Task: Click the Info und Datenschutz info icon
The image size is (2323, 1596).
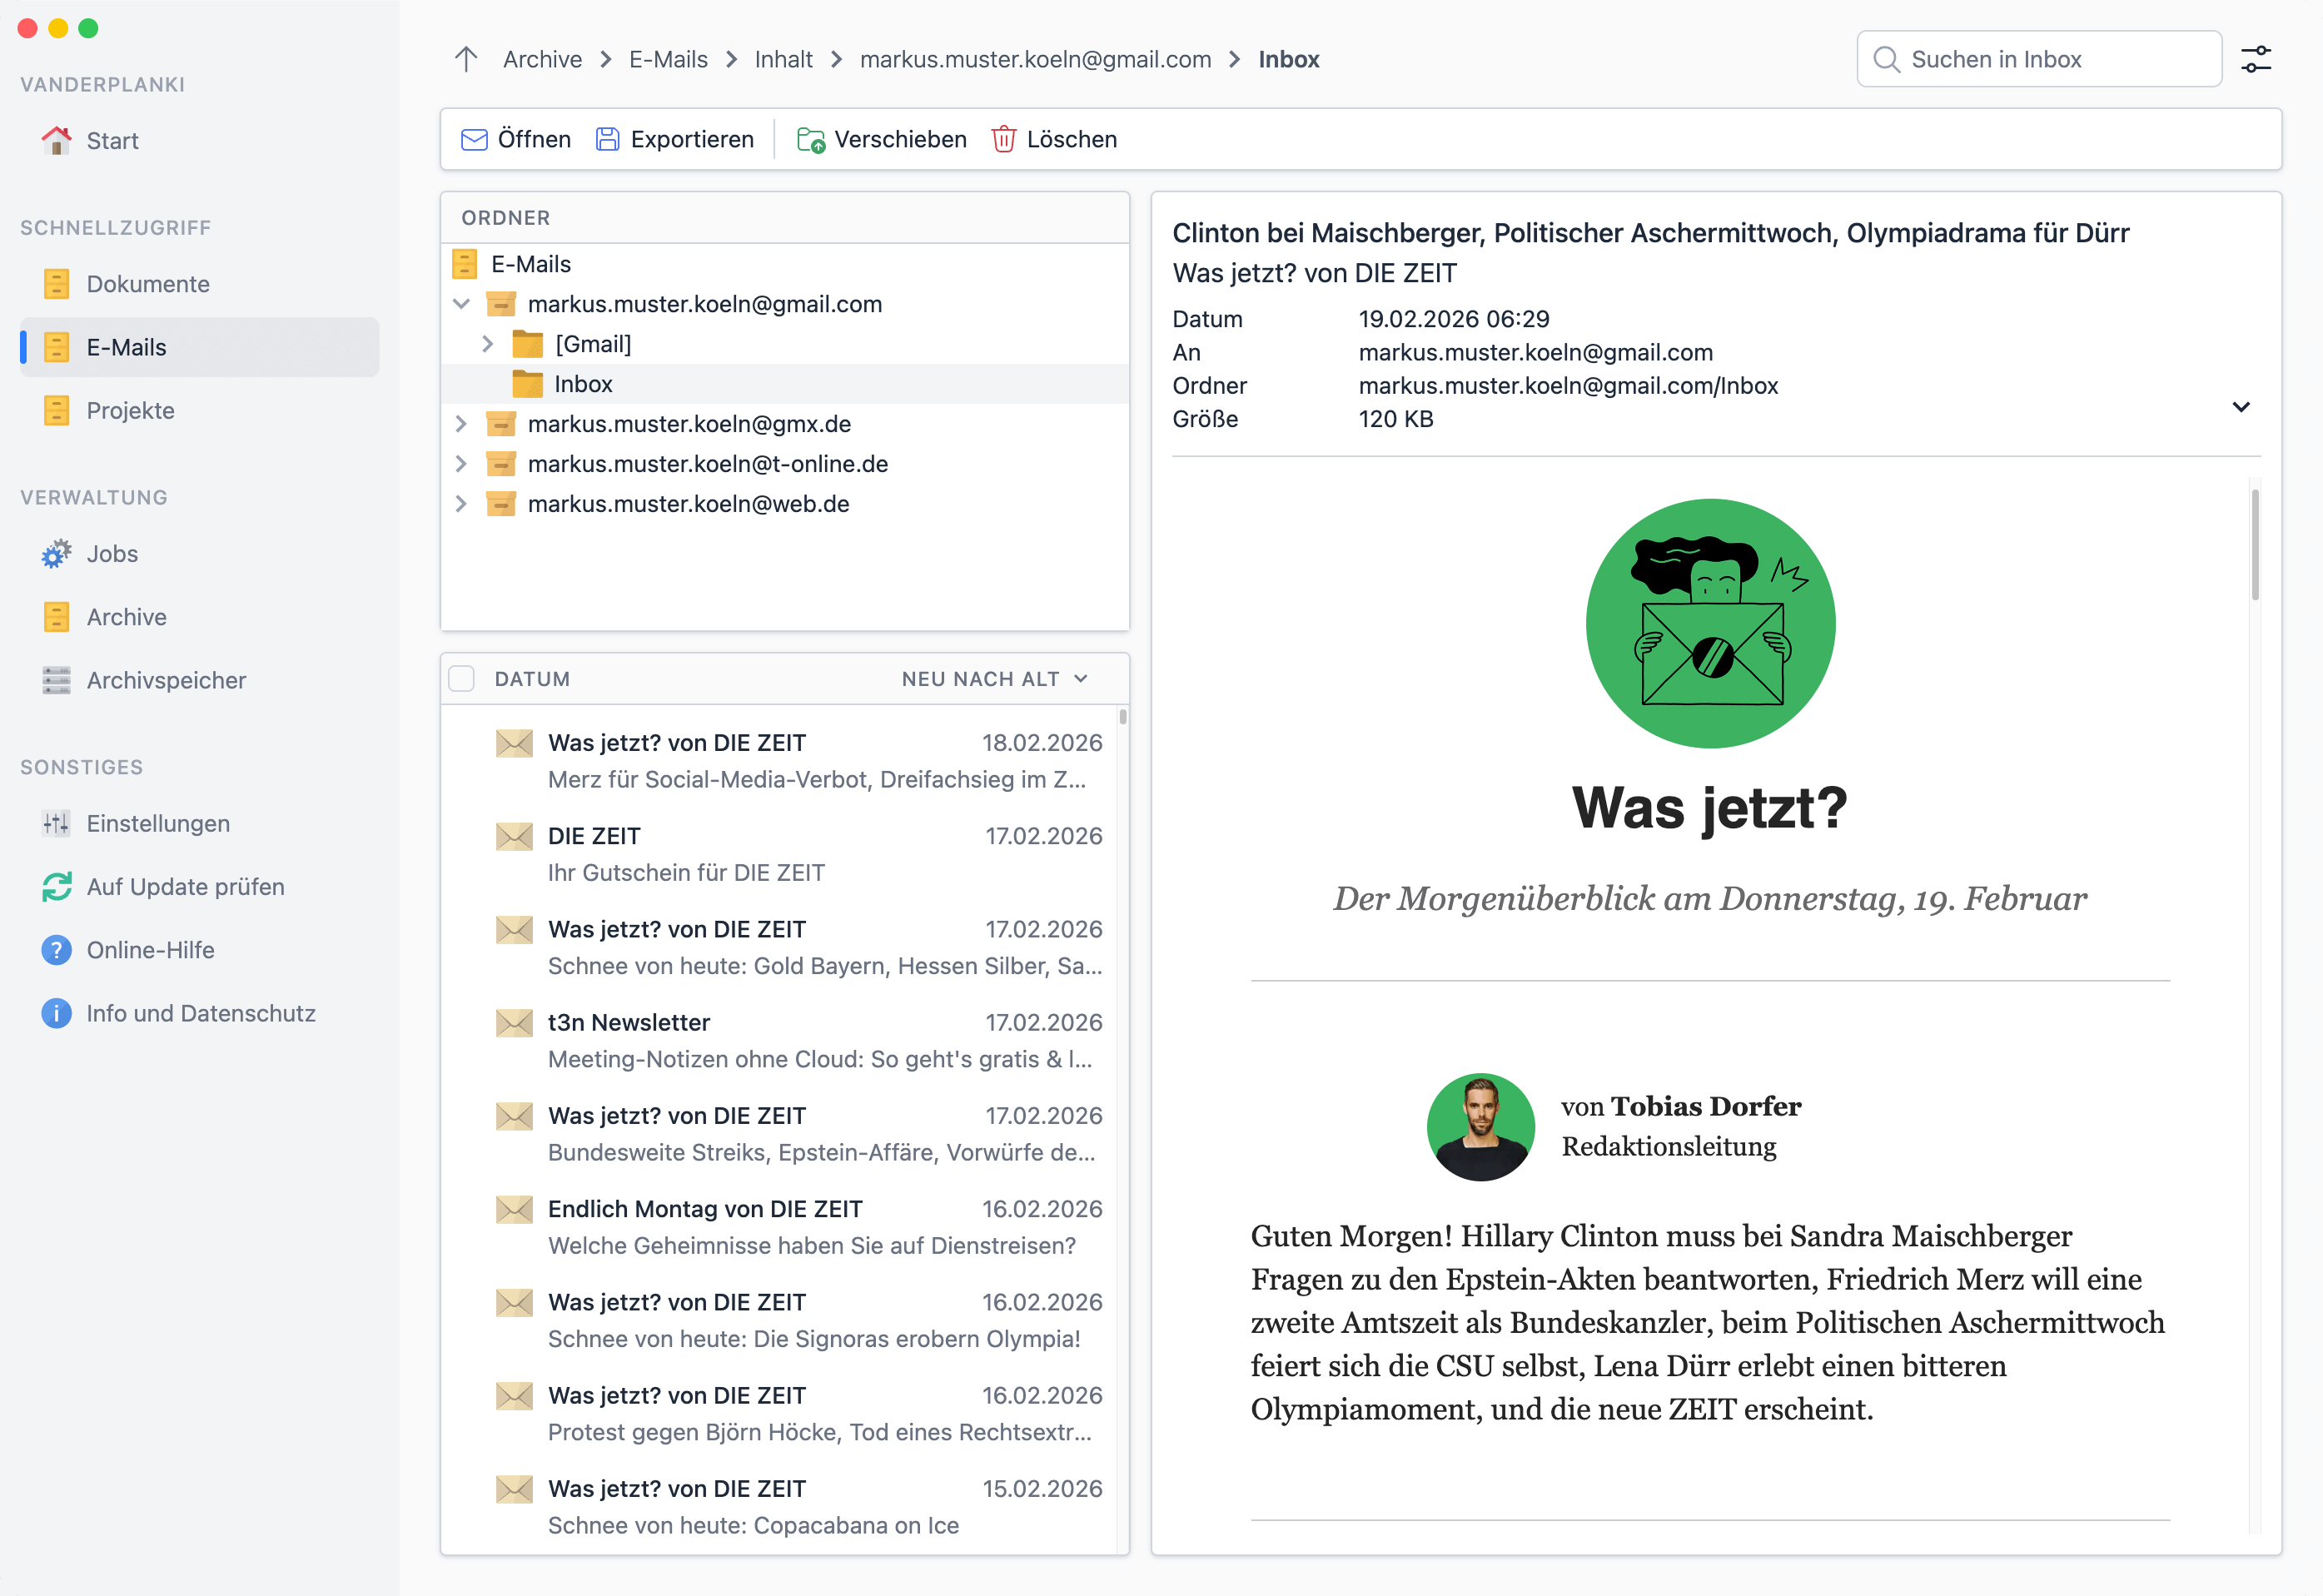Action: click(56, 1013)
